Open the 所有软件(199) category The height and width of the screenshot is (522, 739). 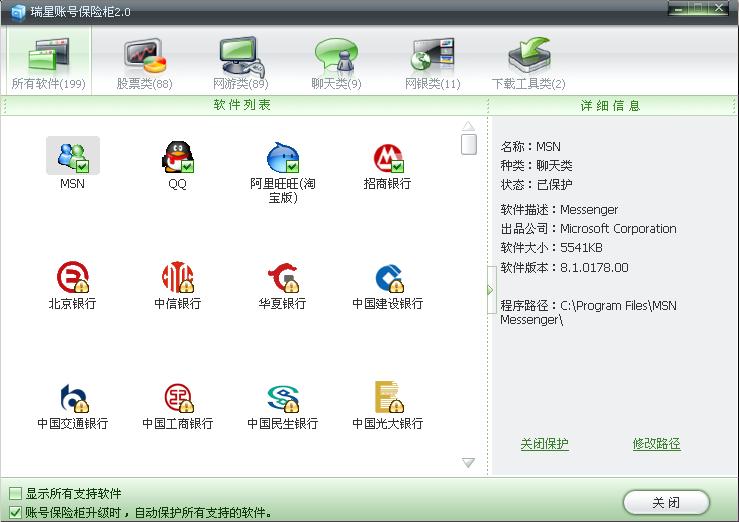pyautogui.click(x=49, y=63)
